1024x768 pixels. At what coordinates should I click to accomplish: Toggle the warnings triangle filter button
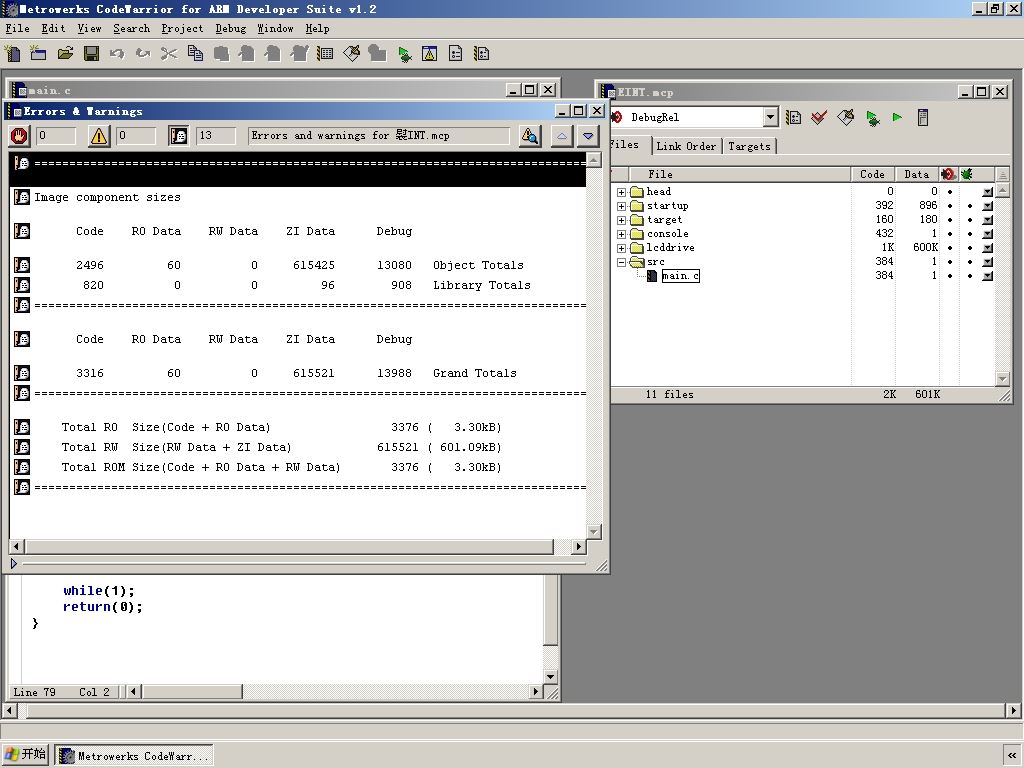coord(99,136)
